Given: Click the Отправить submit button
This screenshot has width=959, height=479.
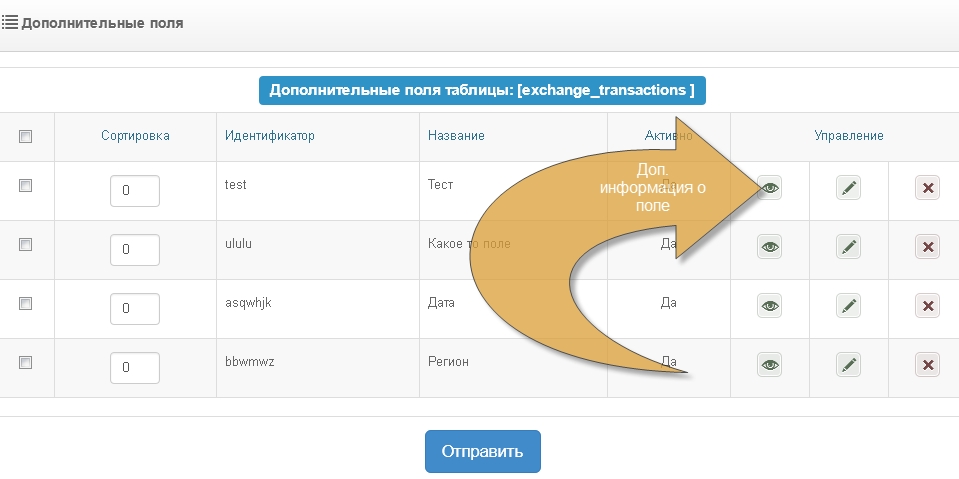Looking at the screenshot, I should pos(482,451).
